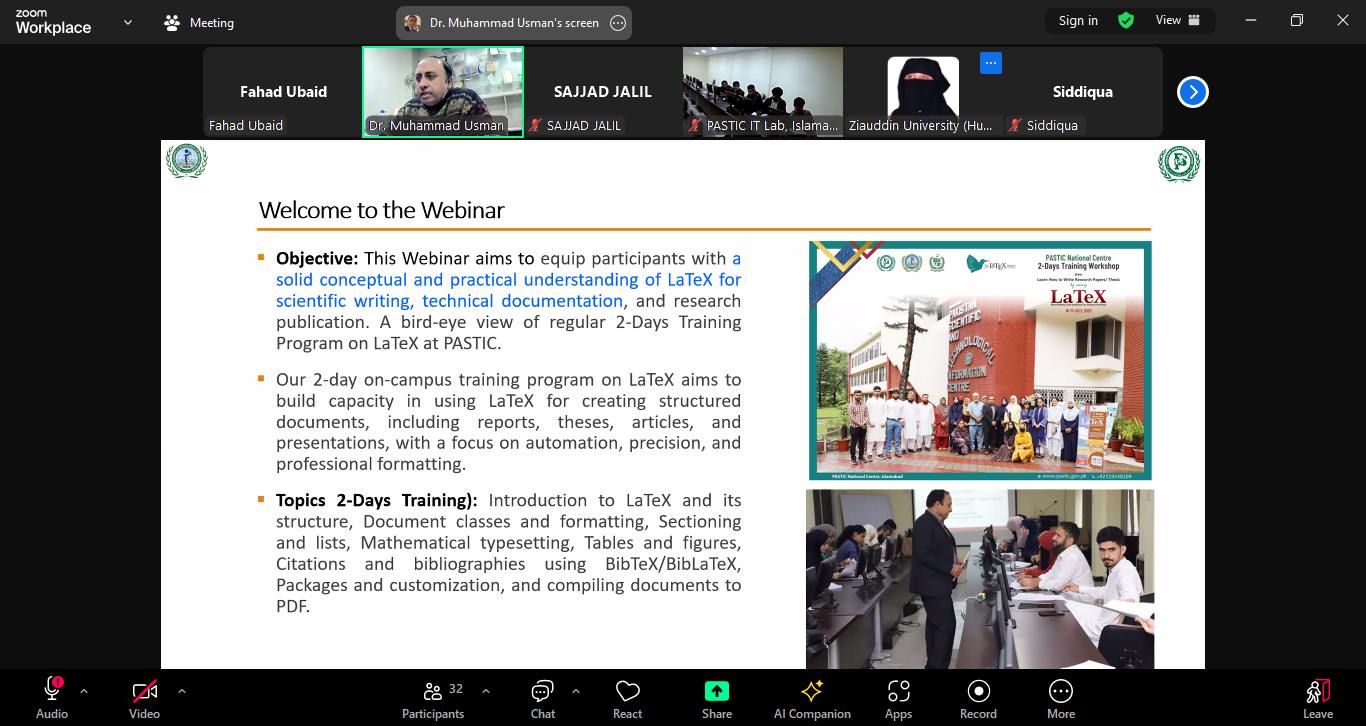
Task: Unmute microphone using the Audio button
Action: point(52,699)
